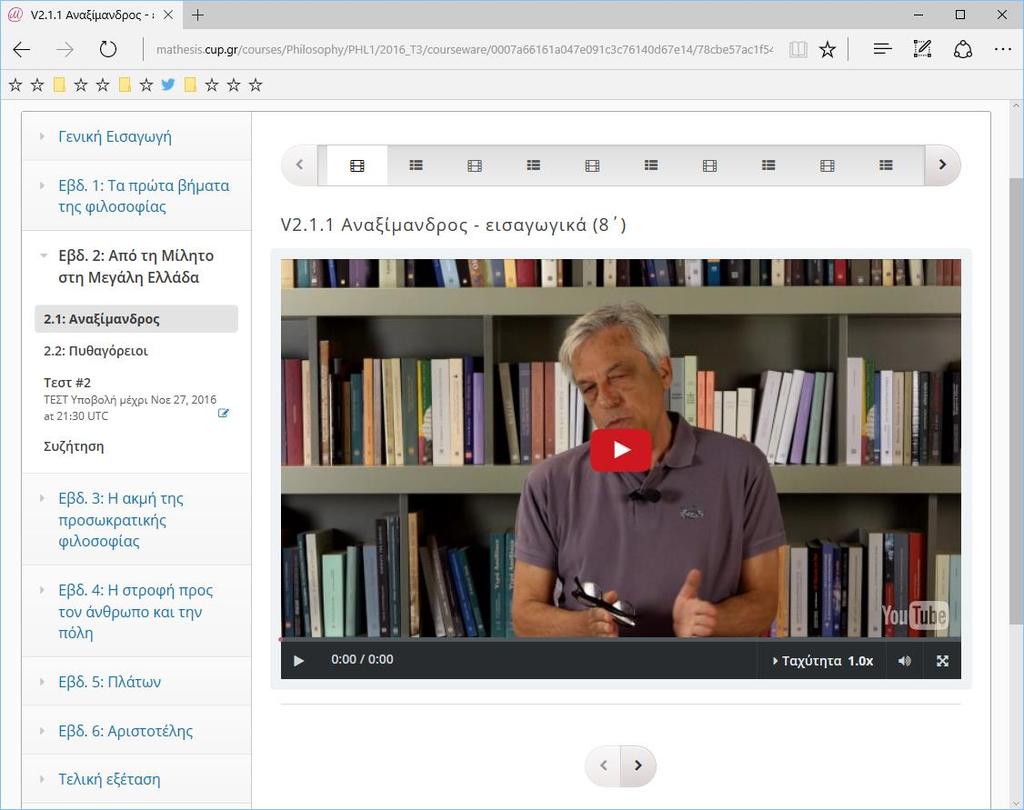Select the fifth unit, a video, in sequence bar
Image resolution: width=1024 pixels, height=810 pixels.
coord(592,166)
